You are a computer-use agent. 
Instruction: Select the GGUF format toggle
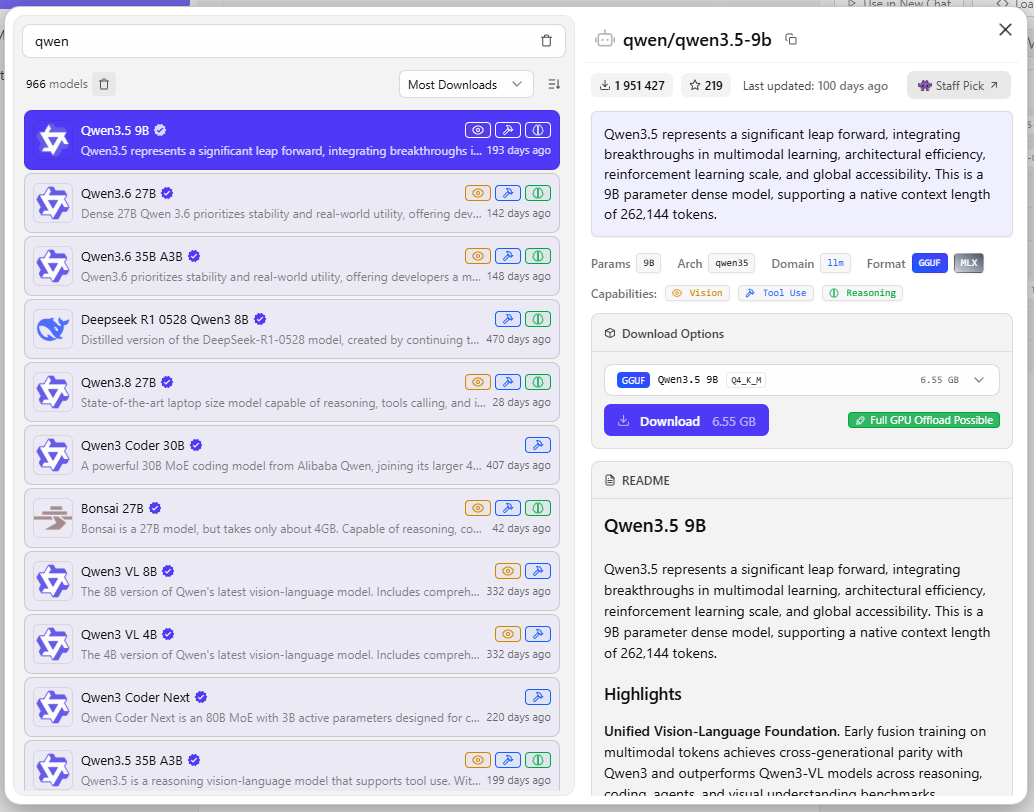click(930, 263)
